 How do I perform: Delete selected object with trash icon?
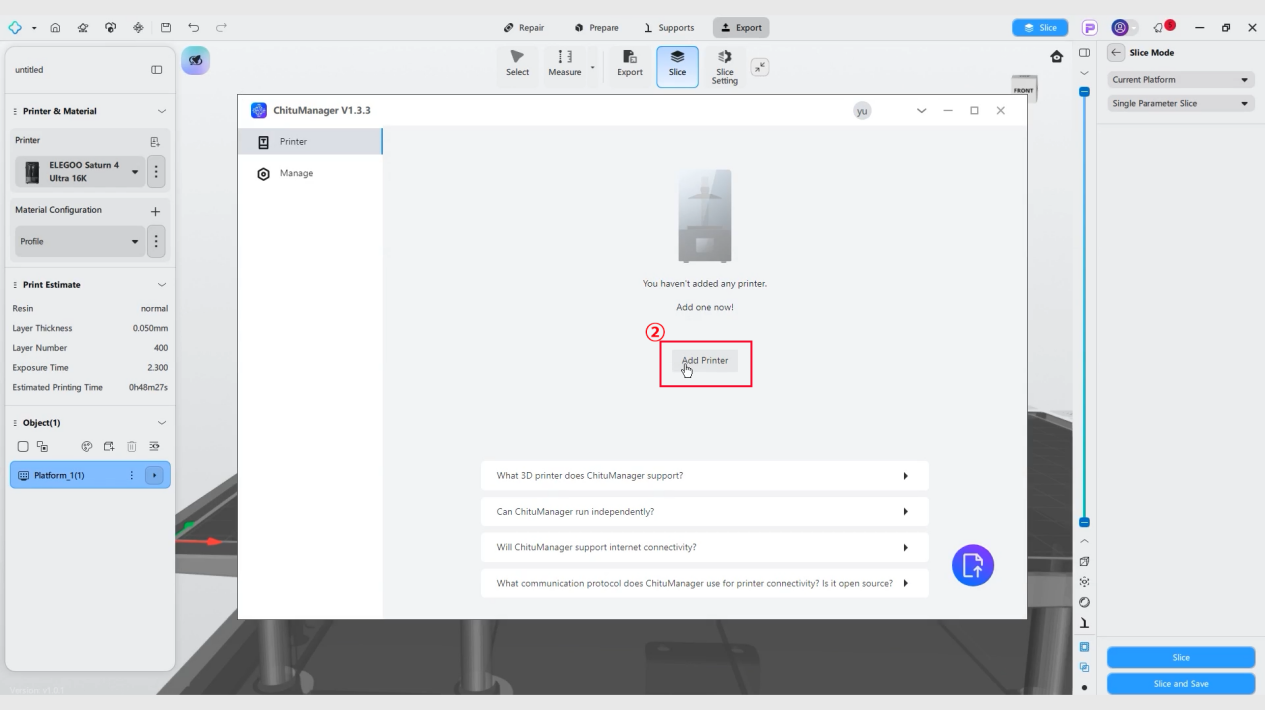pos(132,447)
